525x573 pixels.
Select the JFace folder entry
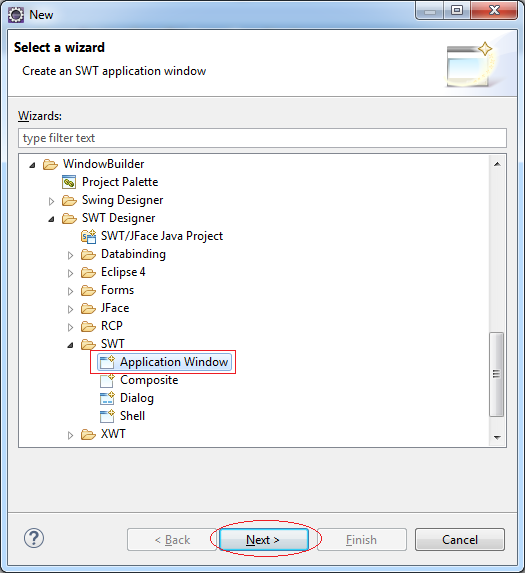105,308
